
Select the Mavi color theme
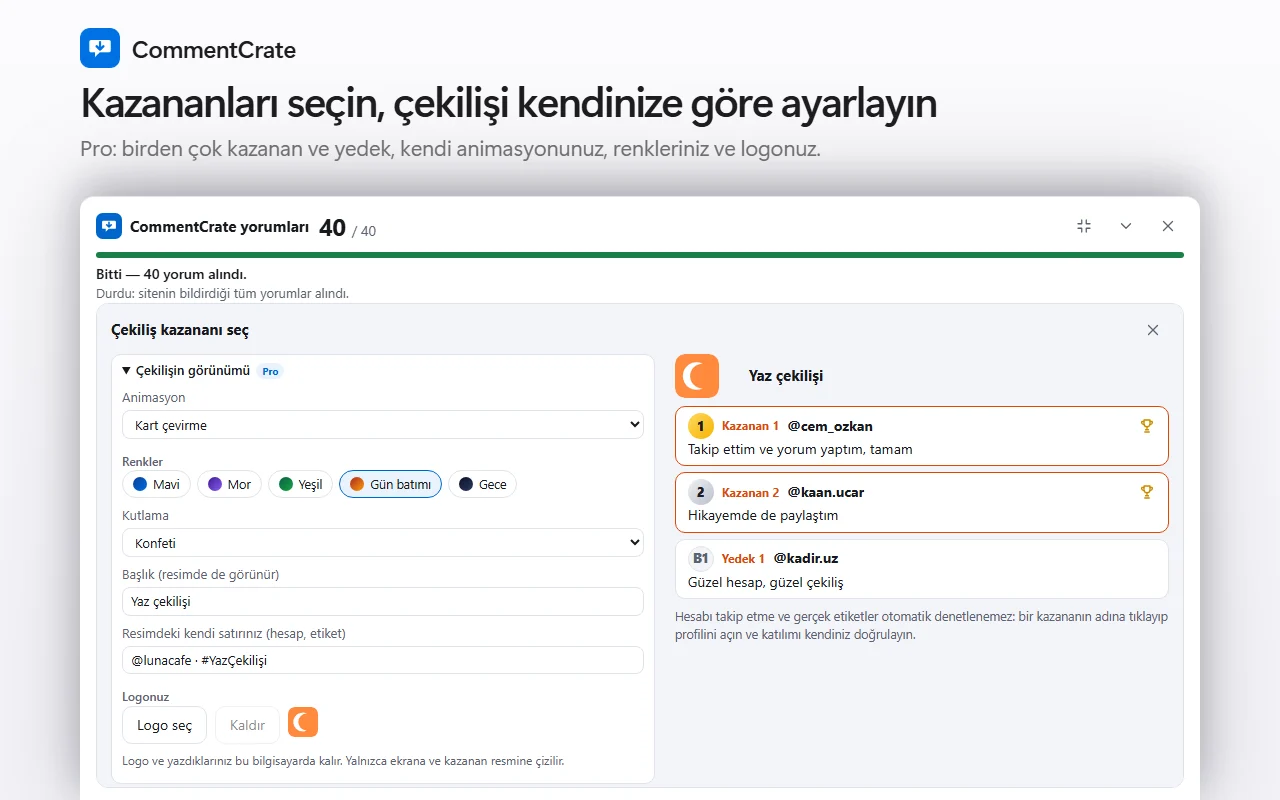click(x=156, y=484)
